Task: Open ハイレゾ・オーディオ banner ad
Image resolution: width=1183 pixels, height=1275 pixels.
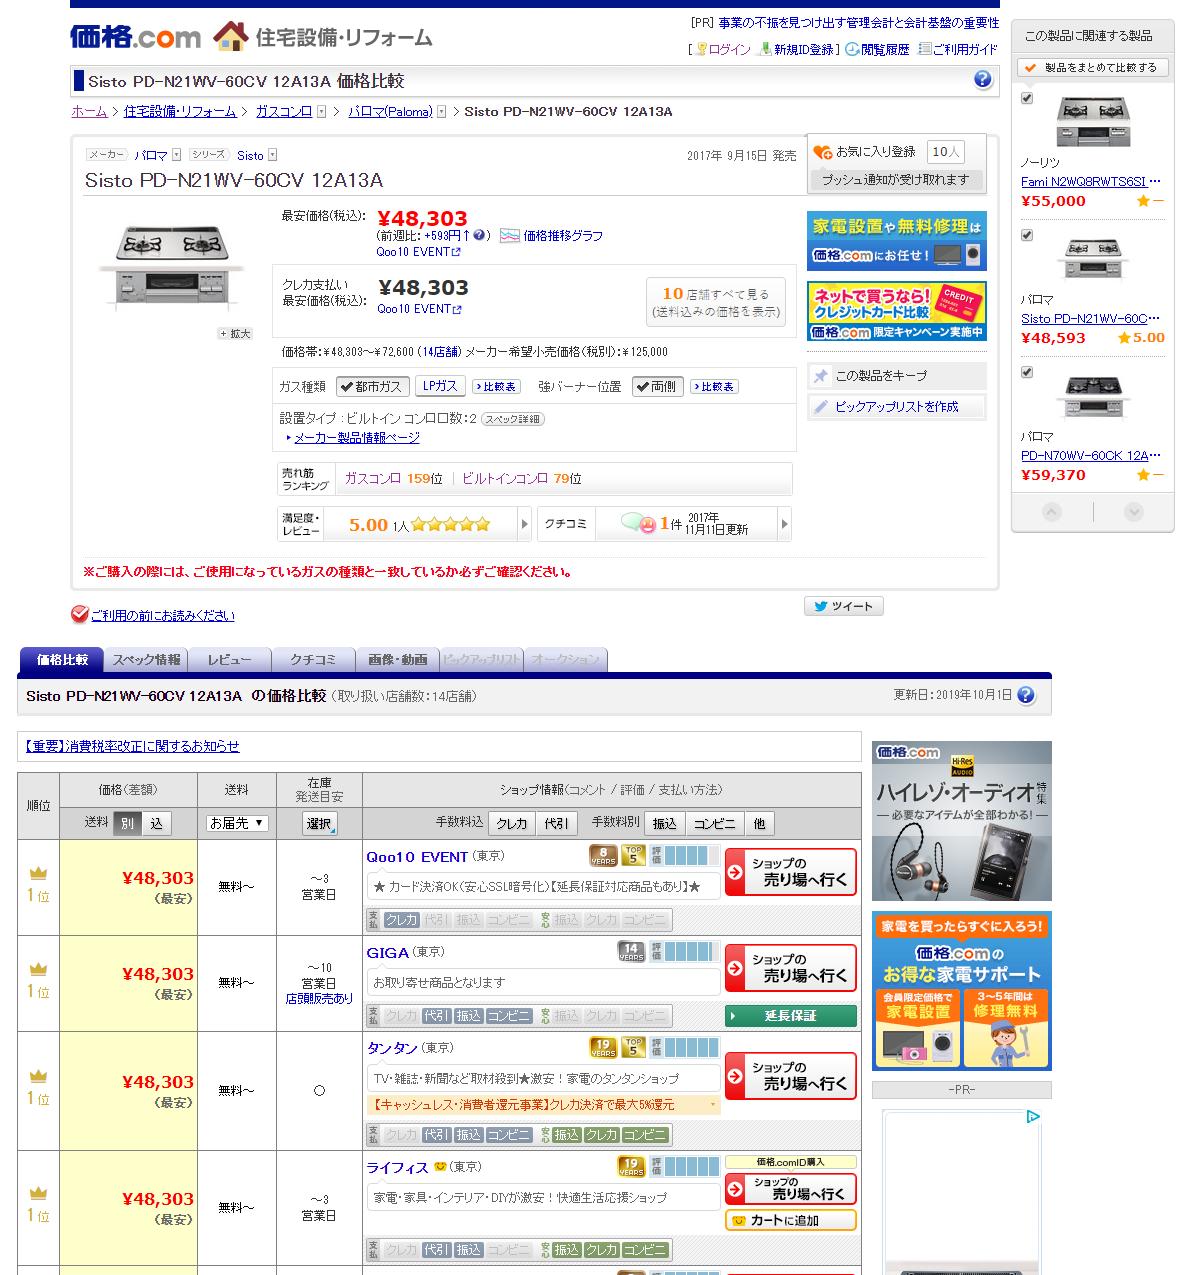Action: pos(961,821)
